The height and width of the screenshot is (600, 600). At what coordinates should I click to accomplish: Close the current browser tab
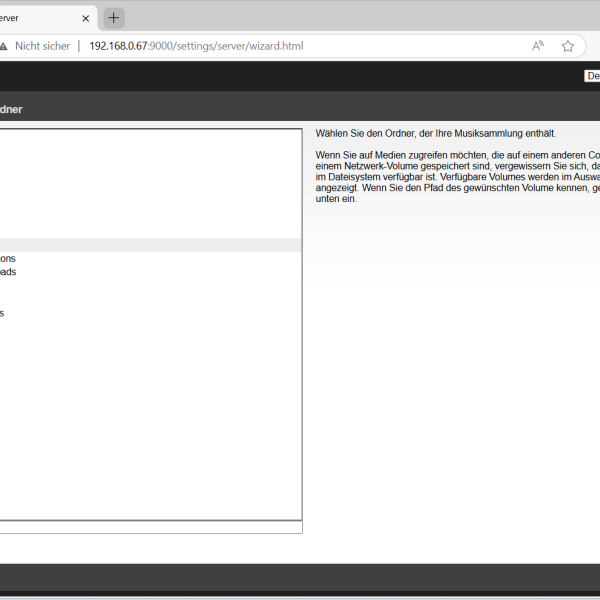click(x=86, y=18)
